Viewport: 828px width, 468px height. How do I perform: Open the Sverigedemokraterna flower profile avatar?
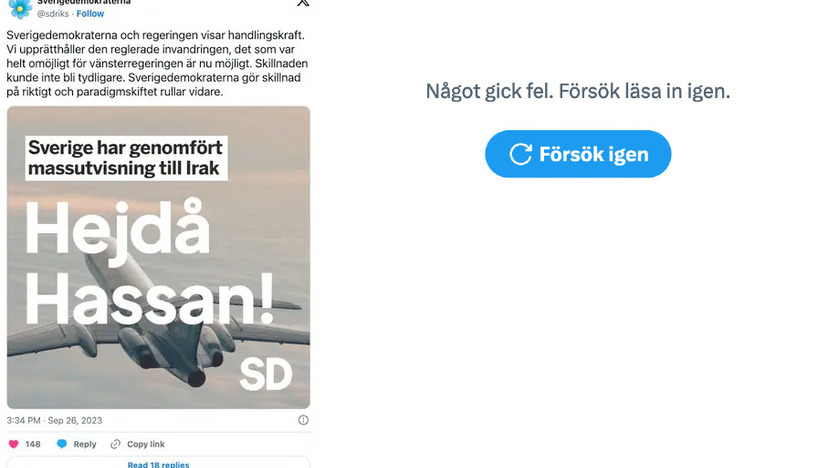[20, 8]
